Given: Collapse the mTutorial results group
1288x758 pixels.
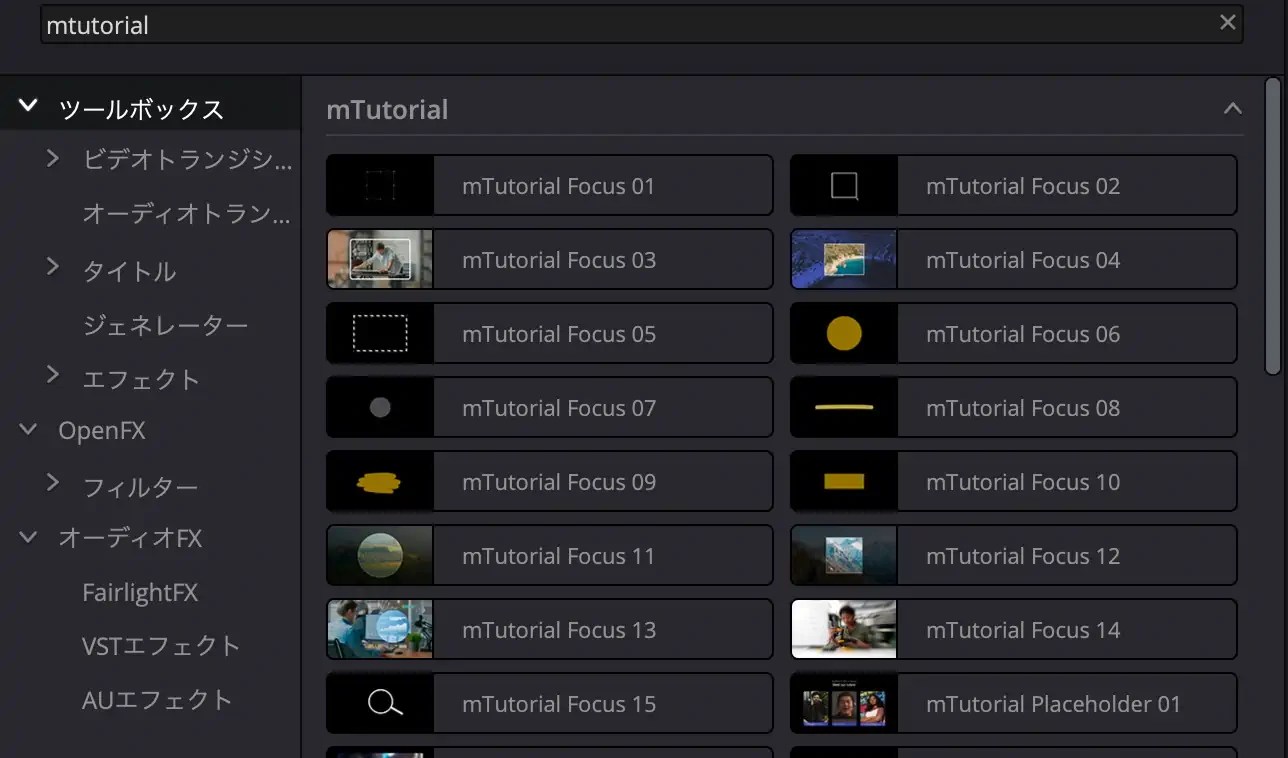Looking at the screenshot, I should click(1232, 108).
